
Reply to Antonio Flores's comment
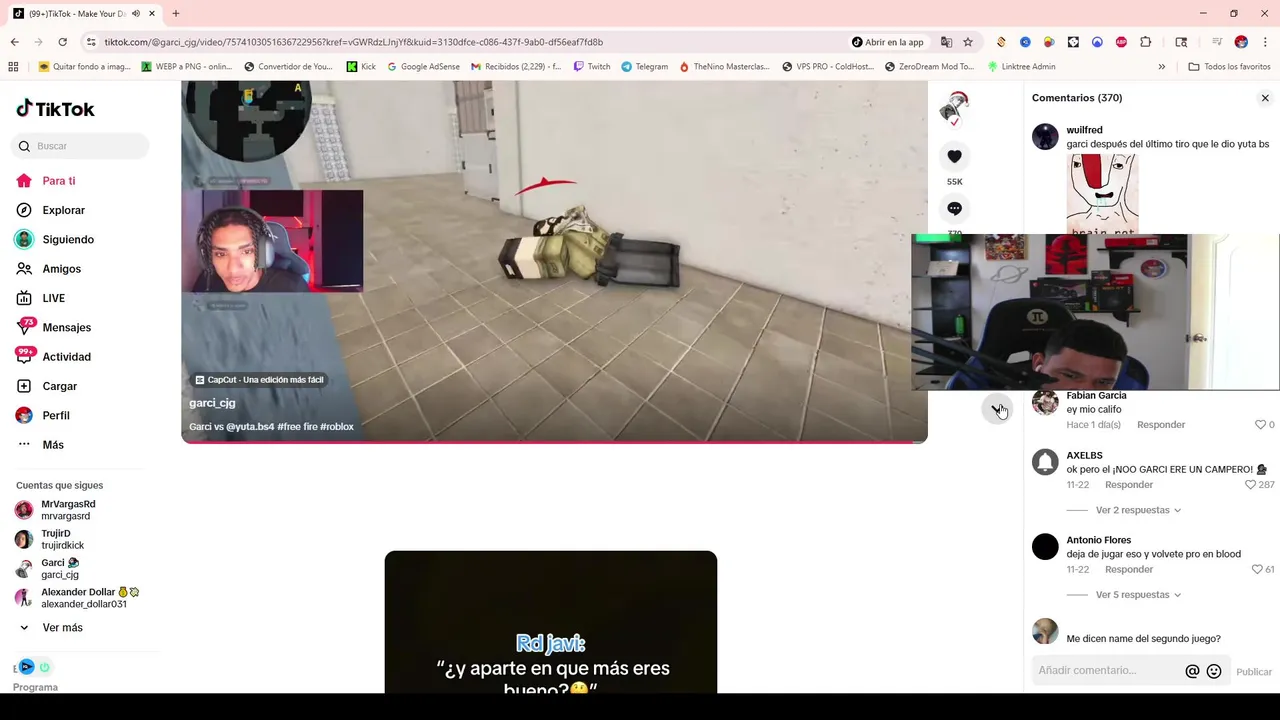(1129, 570)
